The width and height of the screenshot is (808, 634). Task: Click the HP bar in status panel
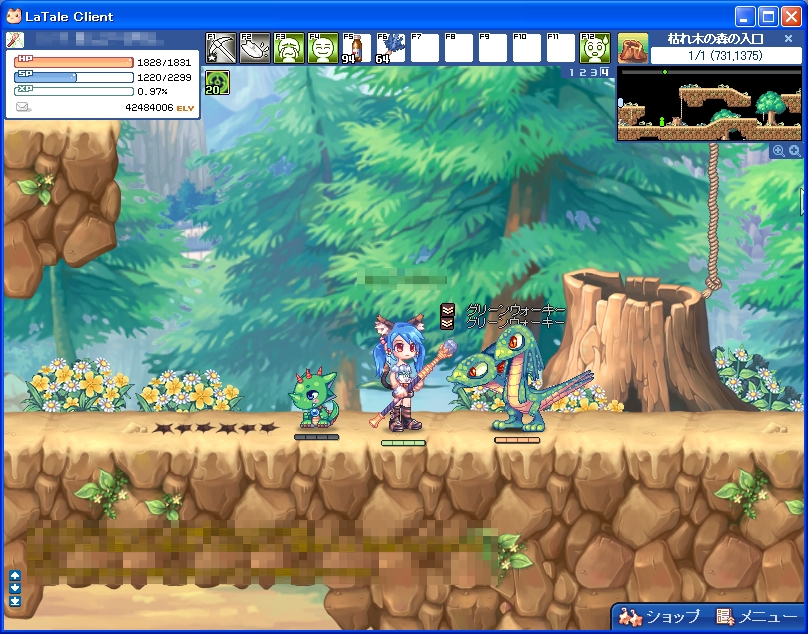[76, 62]
